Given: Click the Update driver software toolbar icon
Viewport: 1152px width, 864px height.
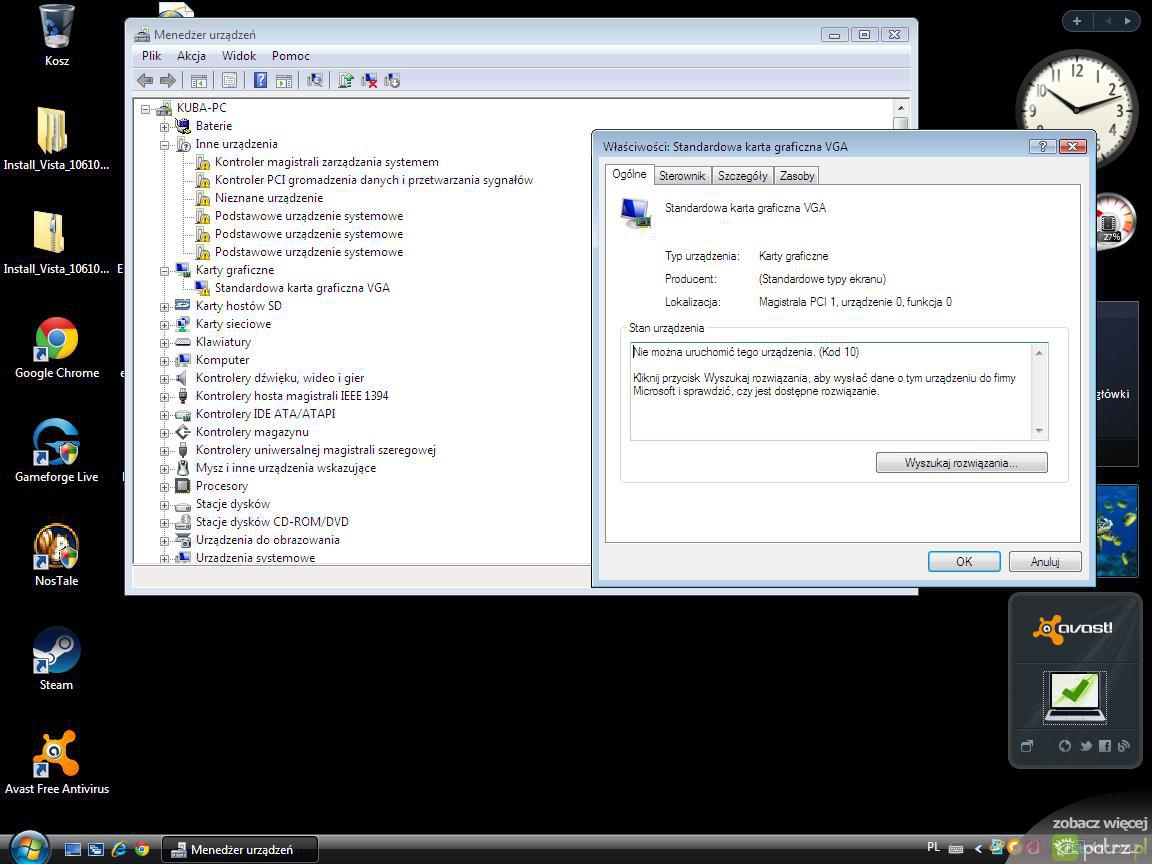Looking at the screenshot, I should (346, 80).
